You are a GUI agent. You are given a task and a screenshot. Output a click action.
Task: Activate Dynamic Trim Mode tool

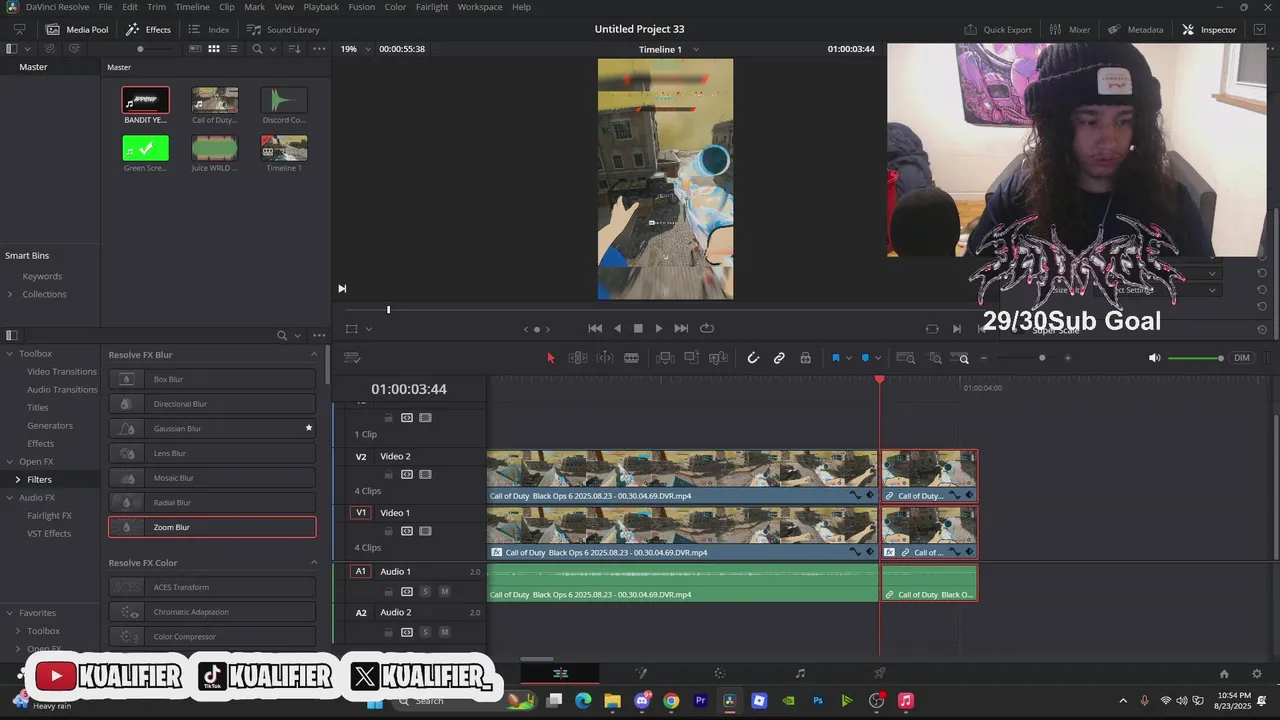click(x=605, y=358)
